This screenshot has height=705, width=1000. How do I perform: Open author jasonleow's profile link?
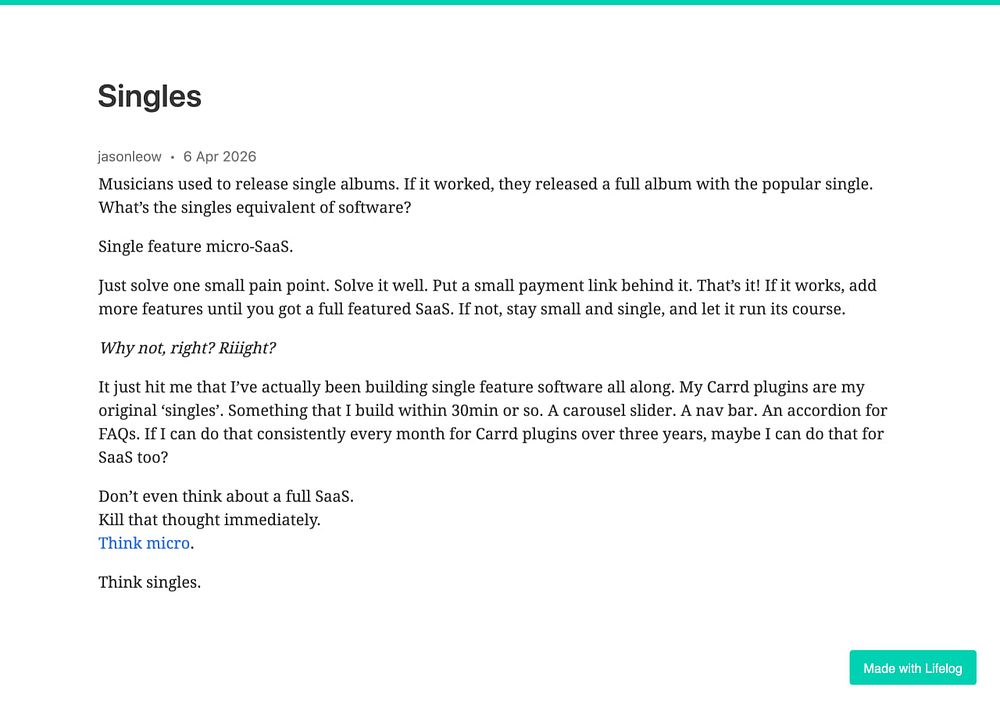click(x=129, y=156)
